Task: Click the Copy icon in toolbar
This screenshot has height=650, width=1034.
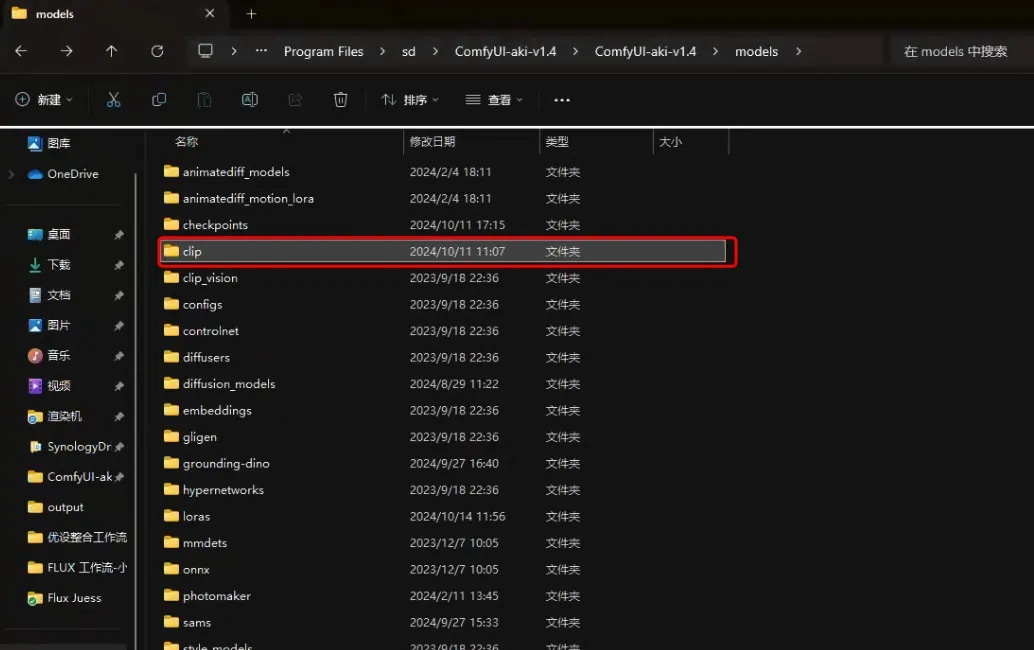Action: [159, 100]
